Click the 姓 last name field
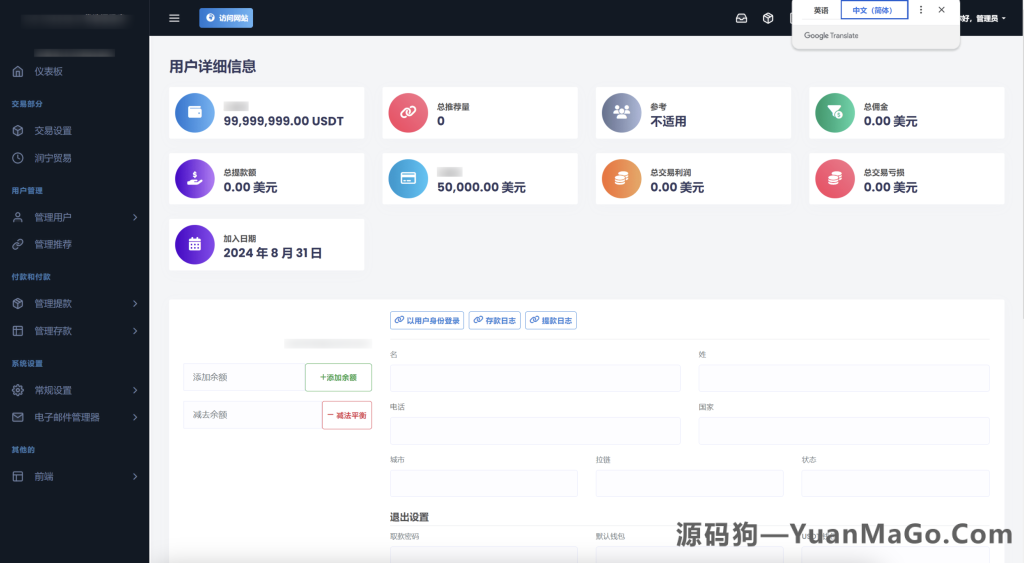This screenshot has width=1024, height=563. point(844,378)
